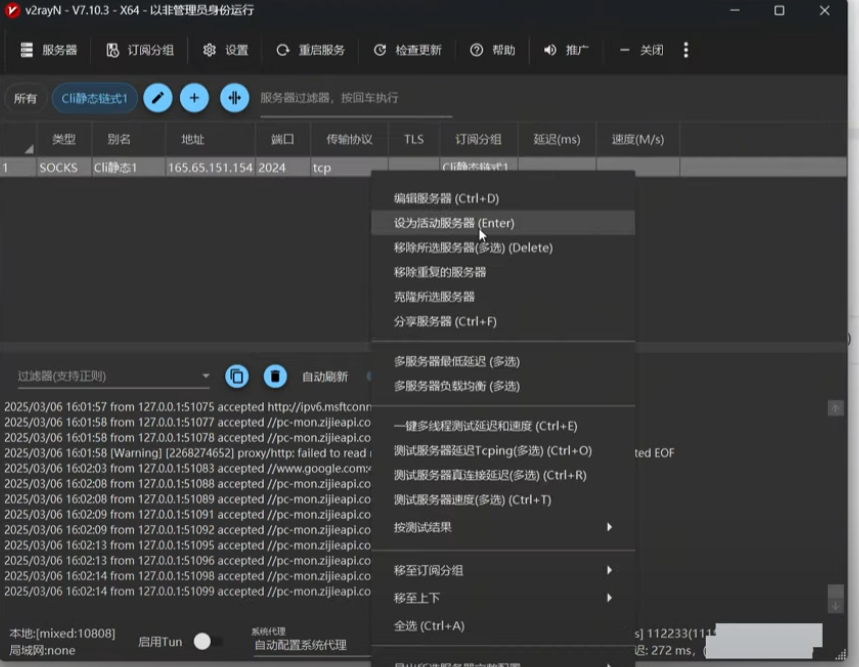Select the Cli静态链式1 group tab
The width and height of the screenshot is (859, 667).
(95, 98)
